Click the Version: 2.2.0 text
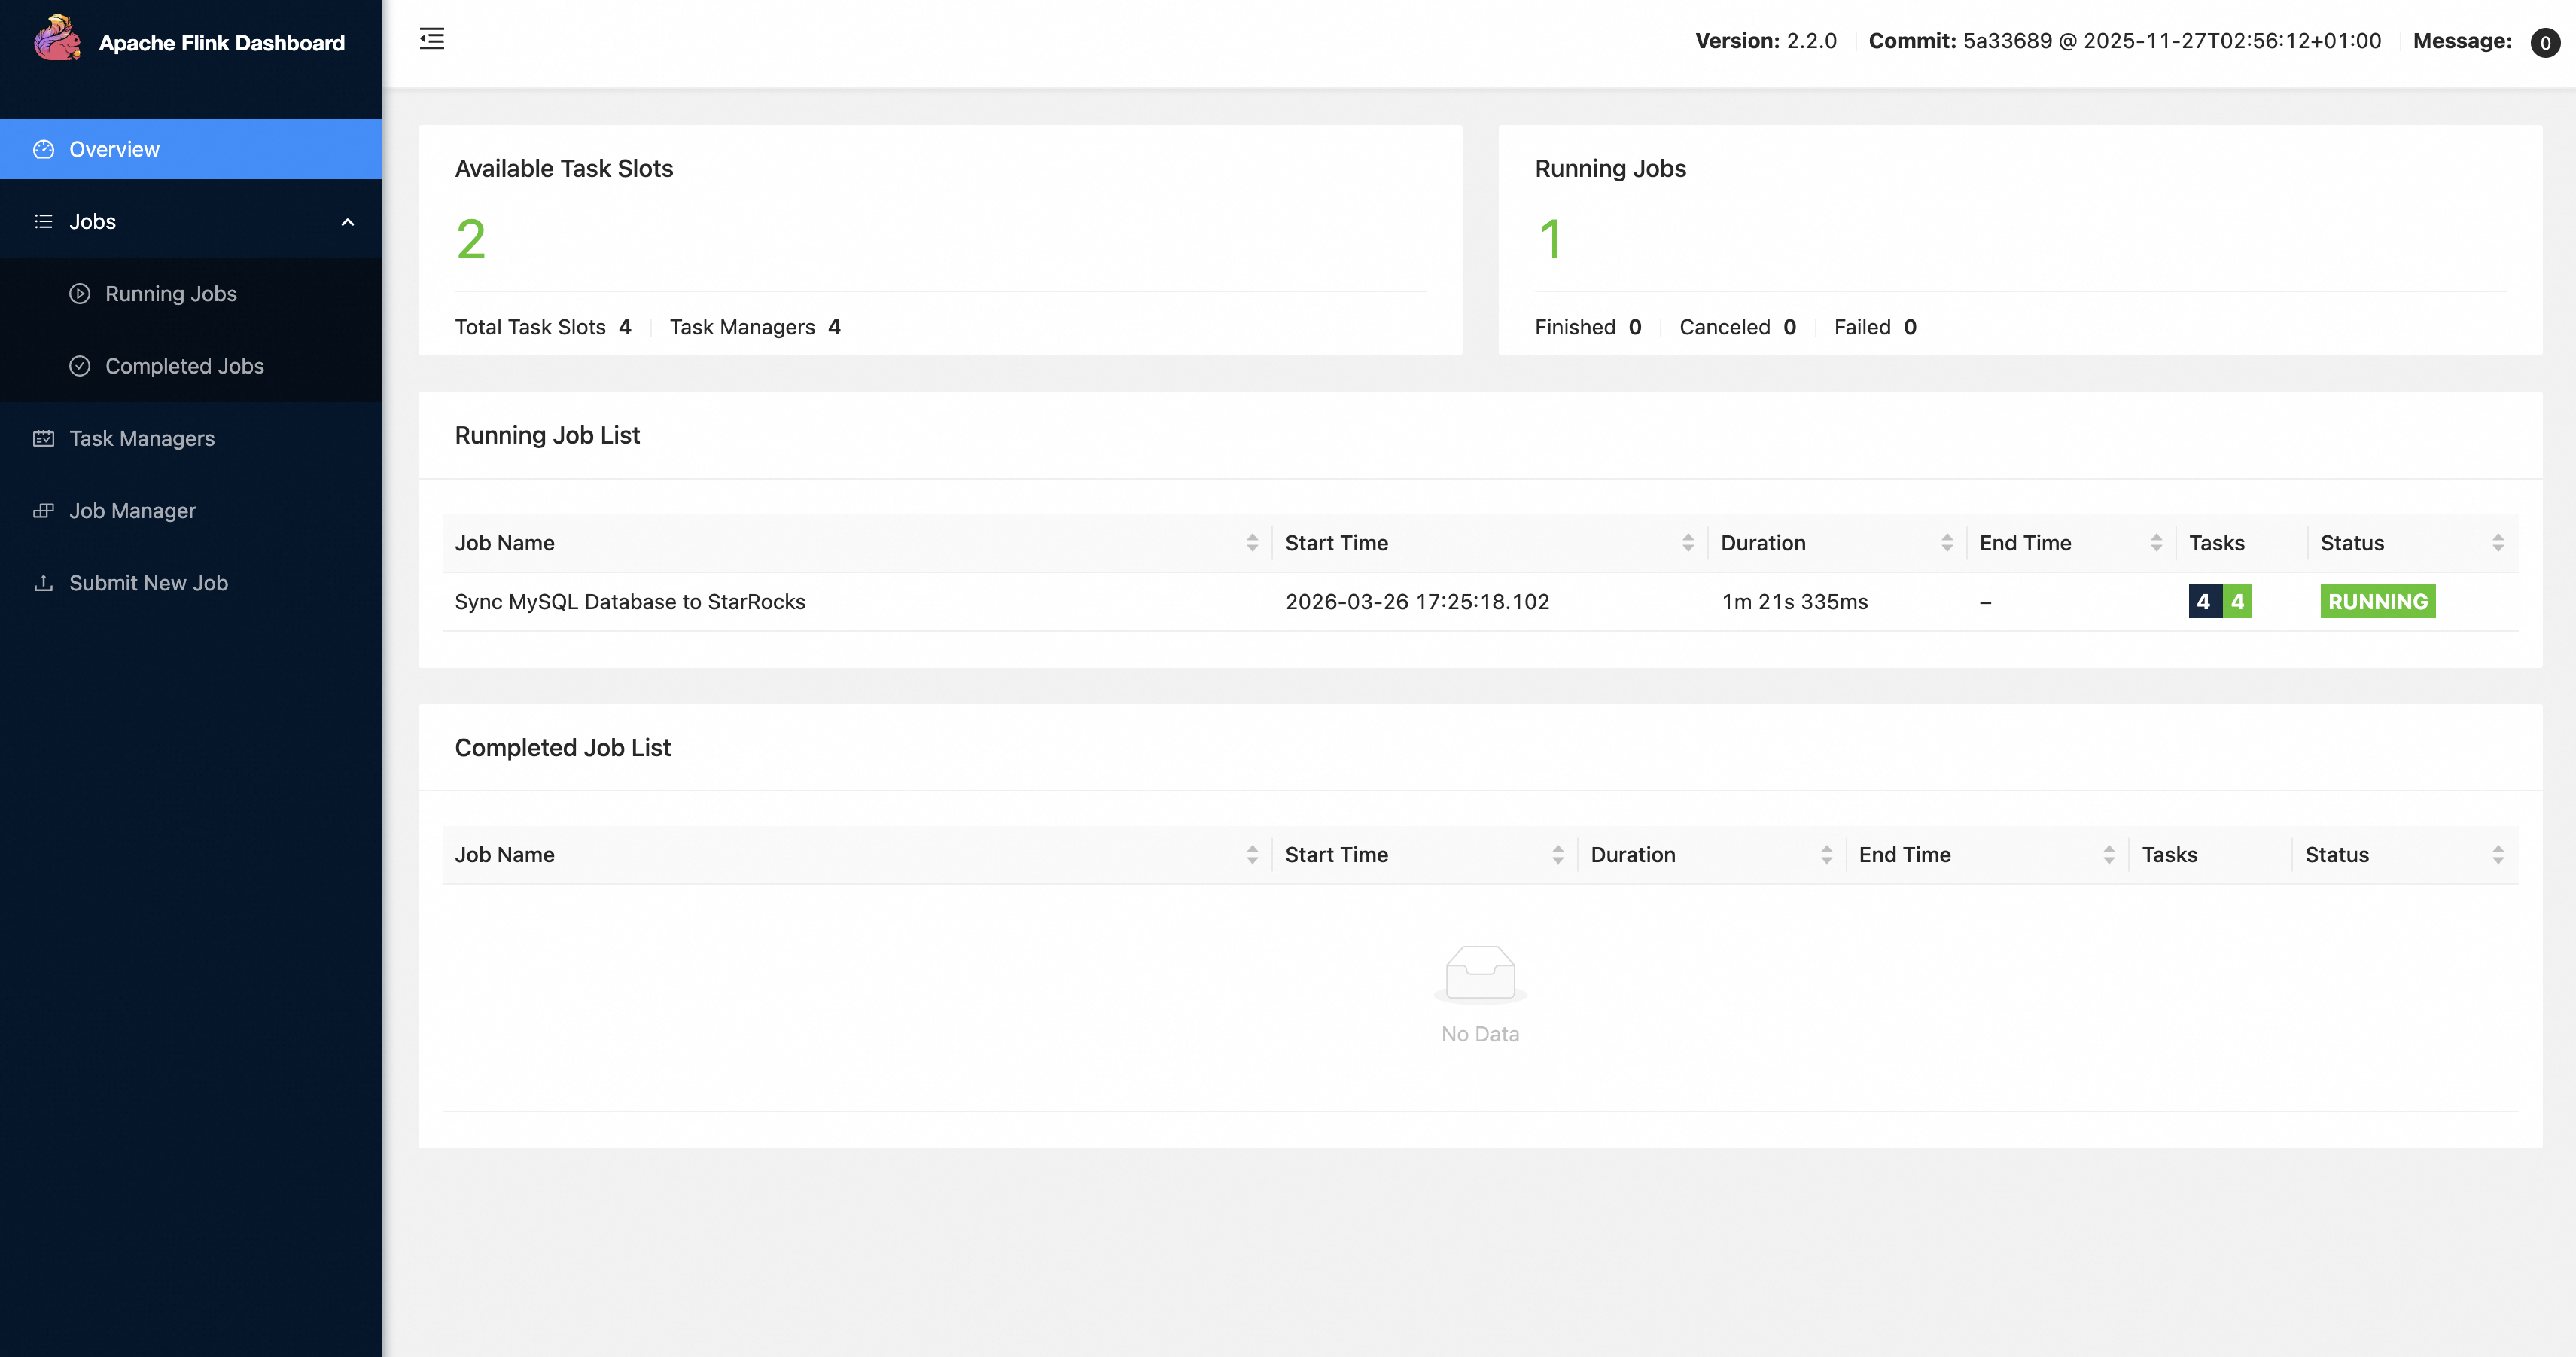Screen dimensions: 2576x1357 point(1766,41)
